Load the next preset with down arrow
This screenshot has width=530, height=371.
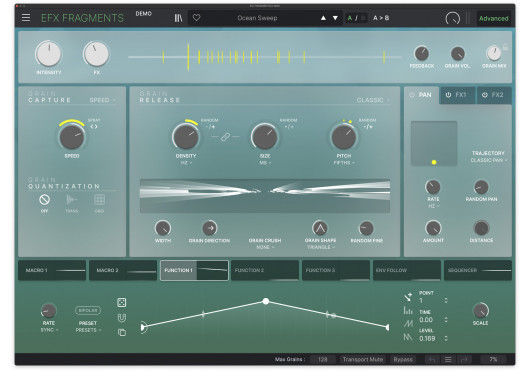click(335, 18)
